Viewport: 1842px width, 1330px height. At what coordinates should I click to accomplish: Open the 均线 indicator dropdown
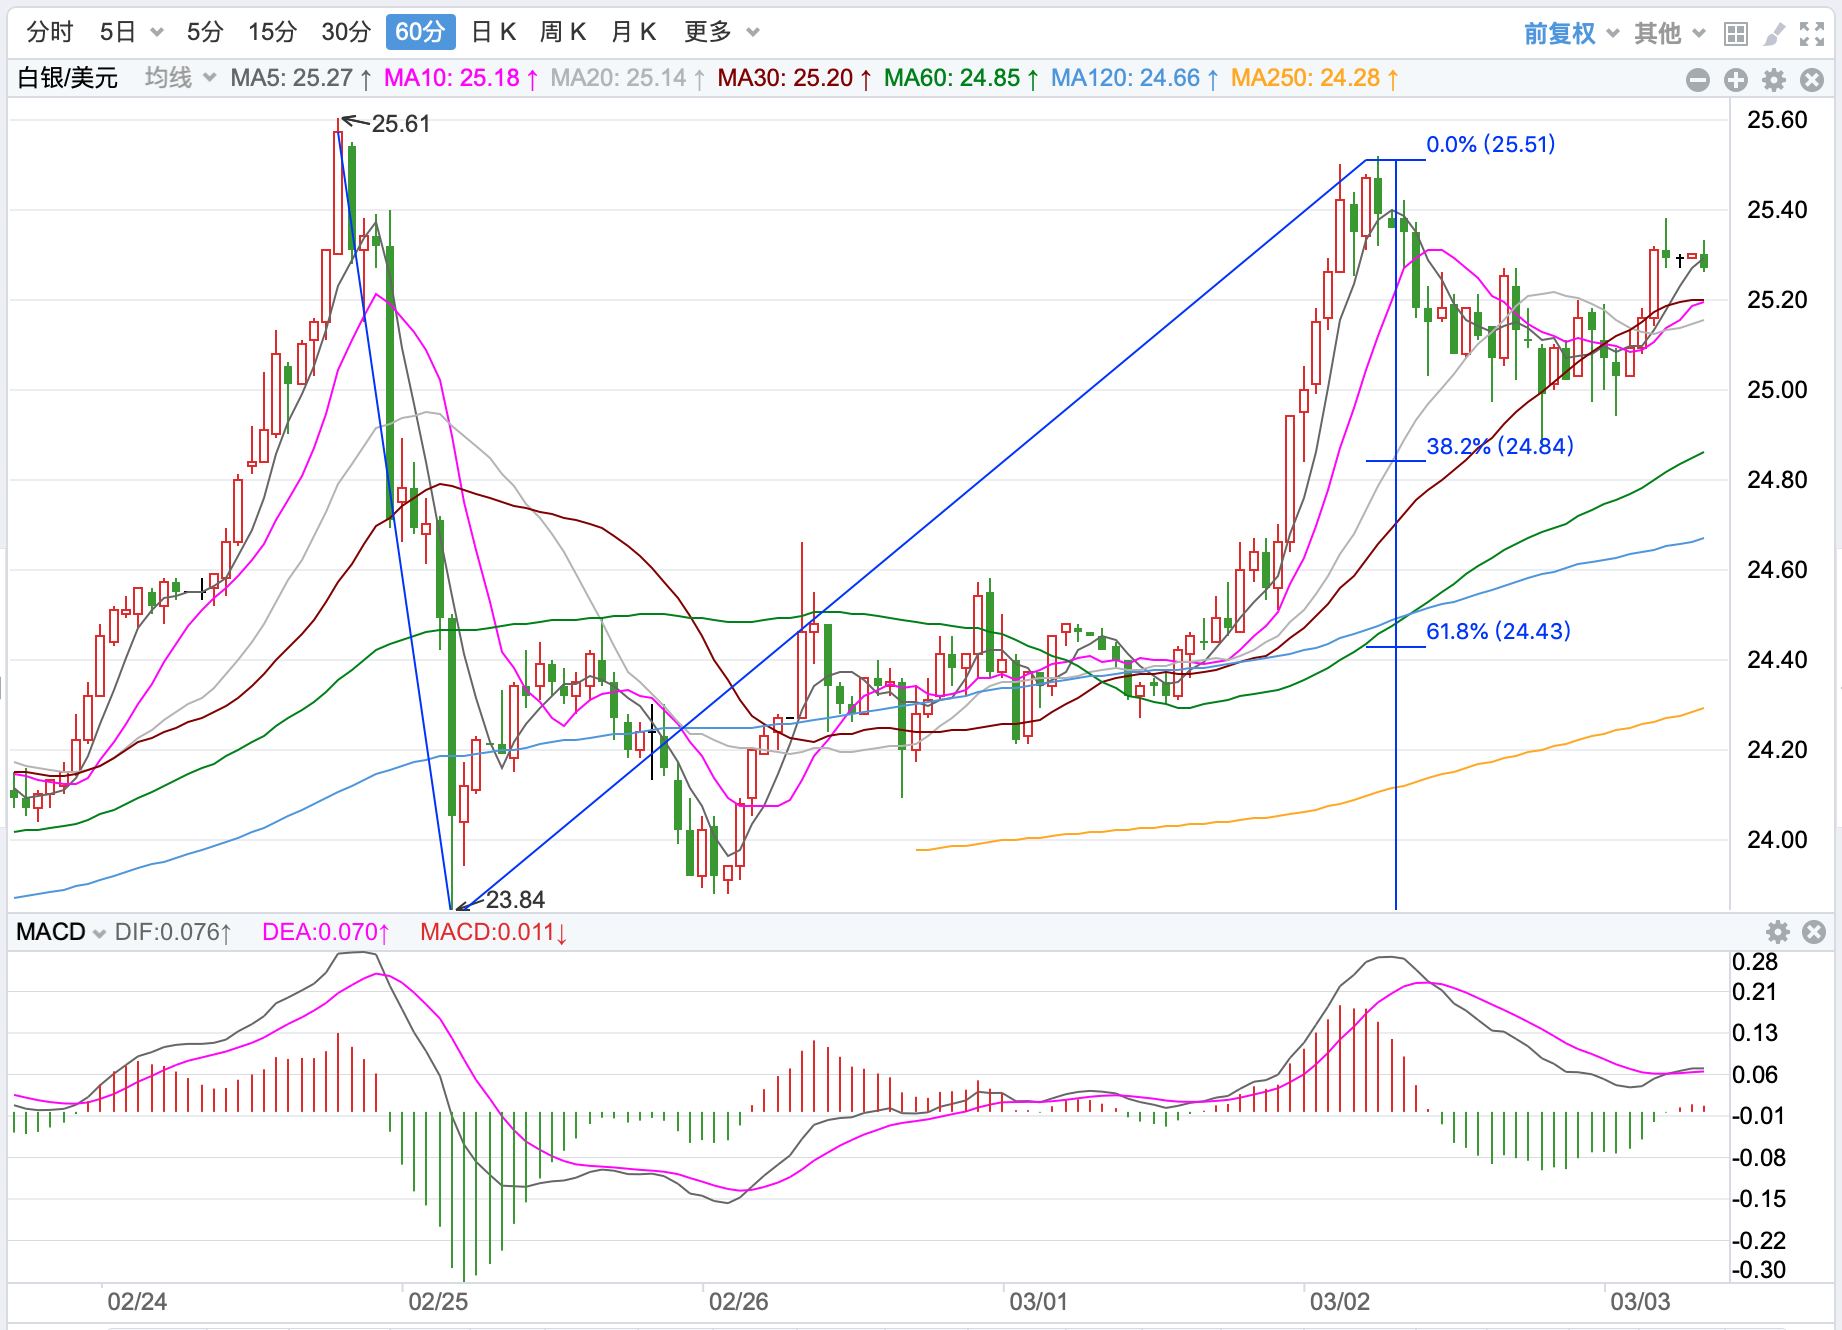click(180, 78)
